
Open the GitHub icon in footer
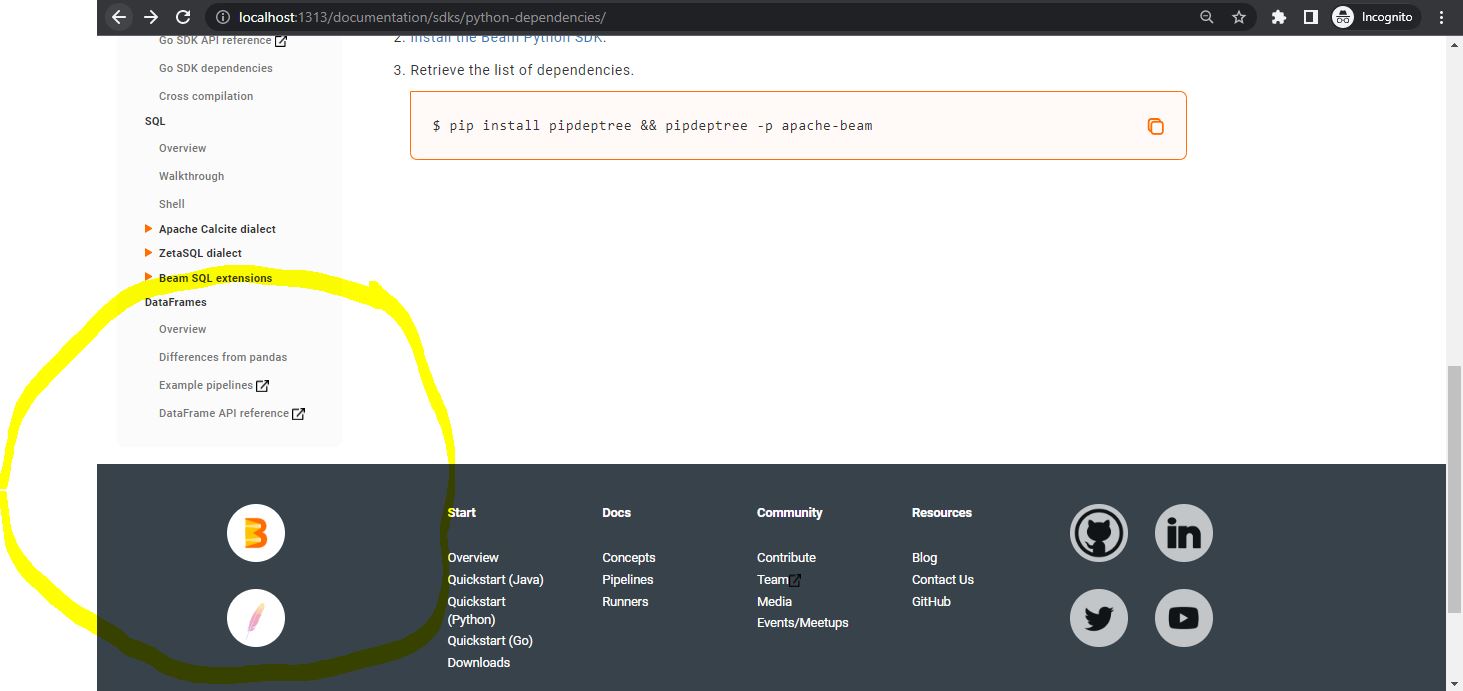1099,533
